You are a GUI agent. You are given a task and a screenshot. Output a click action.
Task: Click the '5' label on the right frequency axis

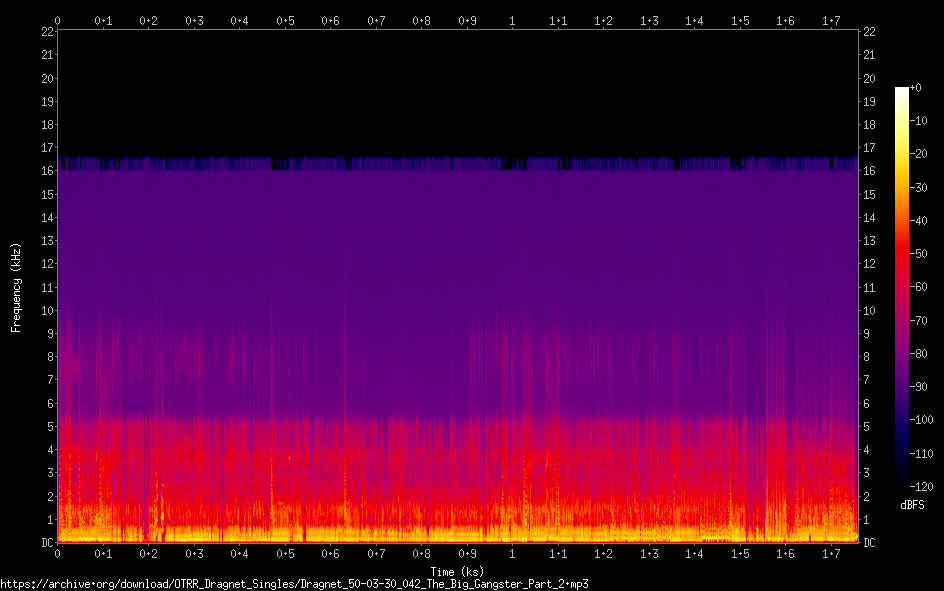(x=867, y=427)
